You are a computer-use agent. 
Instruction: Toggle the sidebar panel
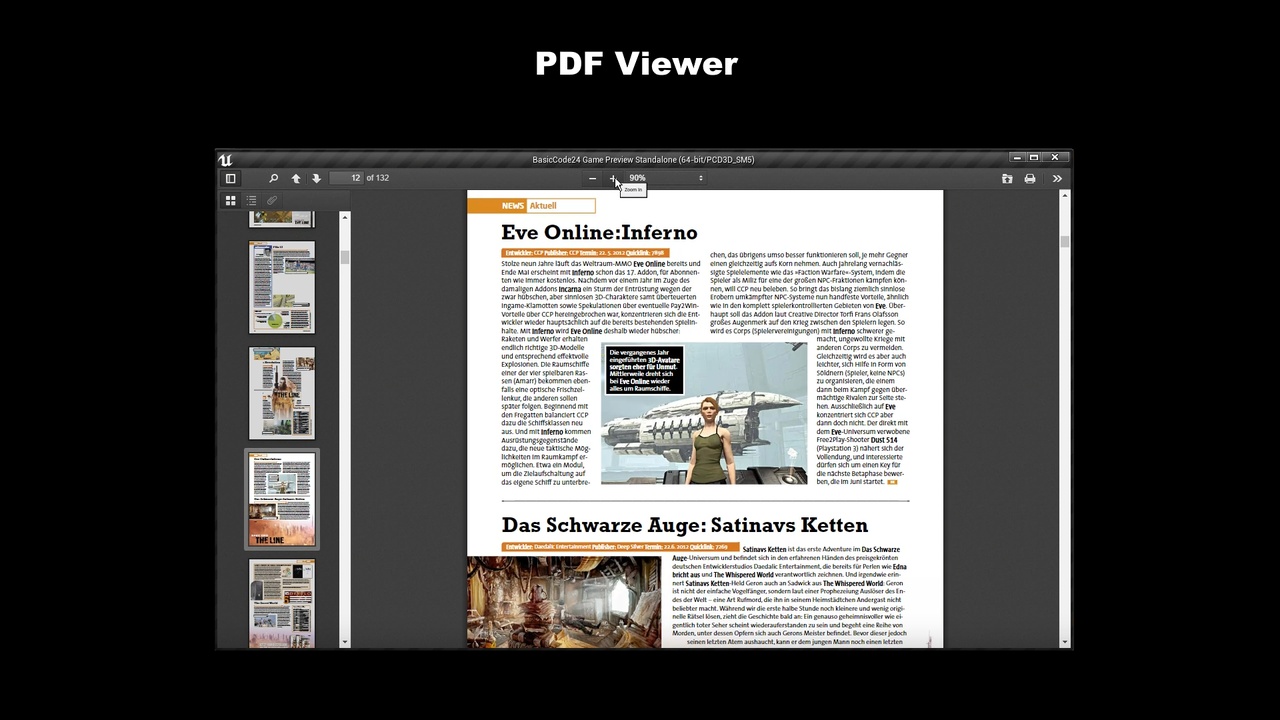(230, 178)
